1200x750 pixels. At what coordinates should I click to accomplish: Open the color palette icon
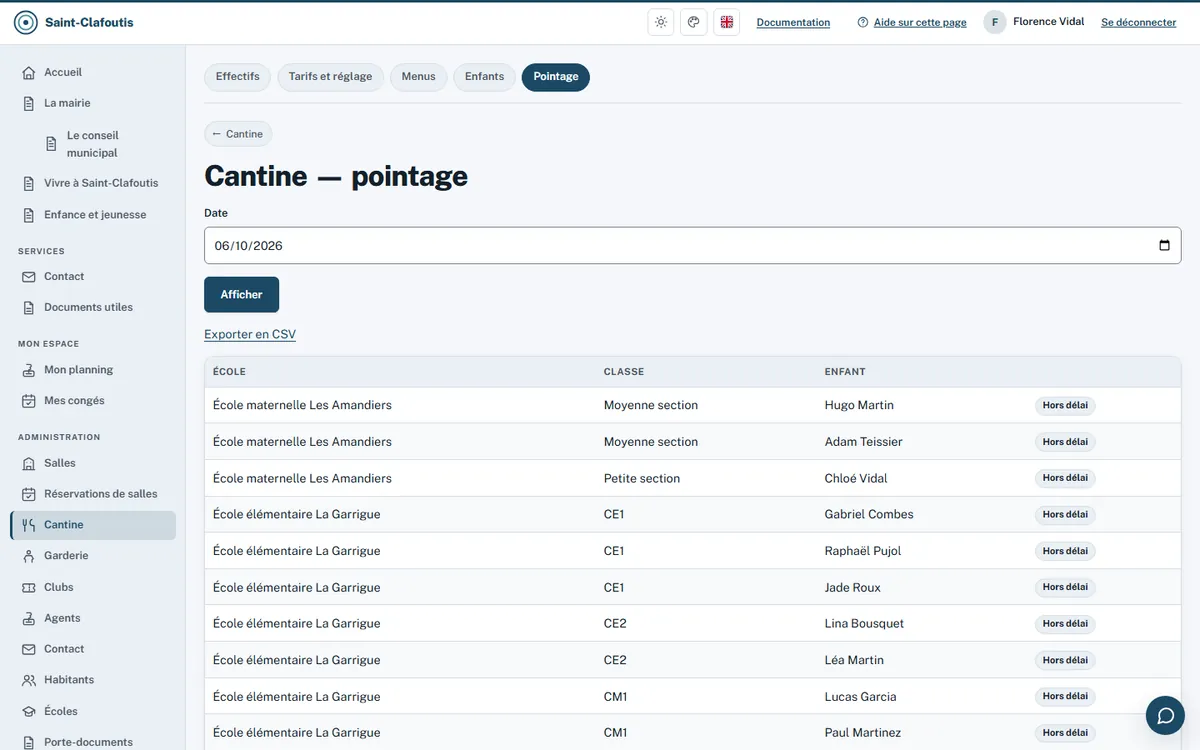694,22
